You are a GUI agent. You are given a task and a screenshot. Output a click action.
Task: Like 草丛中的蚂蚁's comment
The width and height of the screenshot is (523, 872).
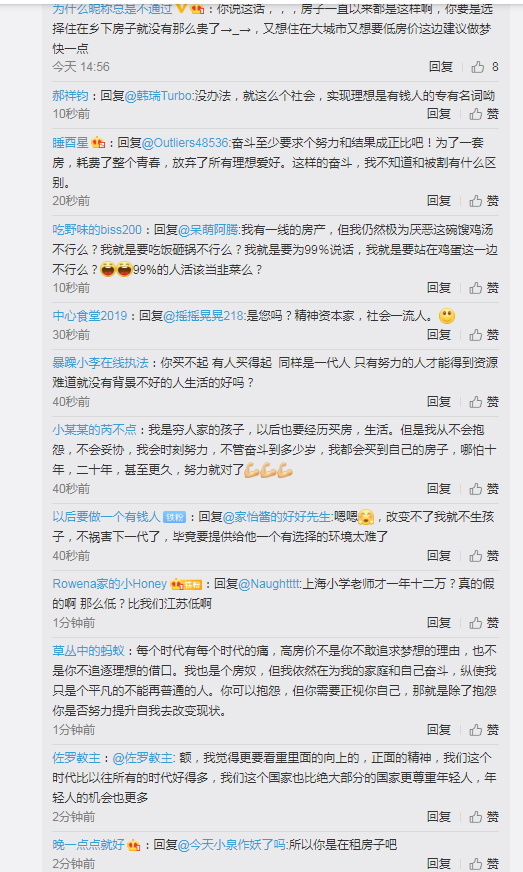coord(483,730)
